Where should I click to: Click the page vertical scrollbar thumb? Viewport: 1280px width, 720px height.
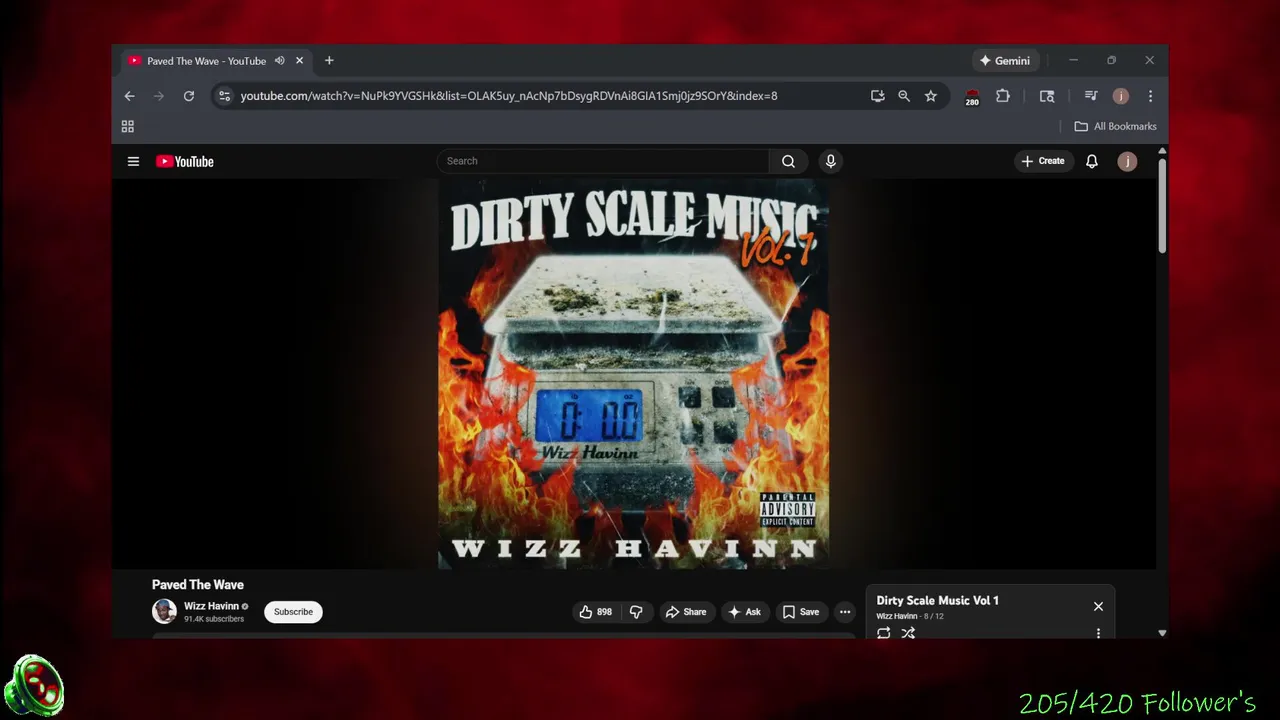click(1161, 205)
